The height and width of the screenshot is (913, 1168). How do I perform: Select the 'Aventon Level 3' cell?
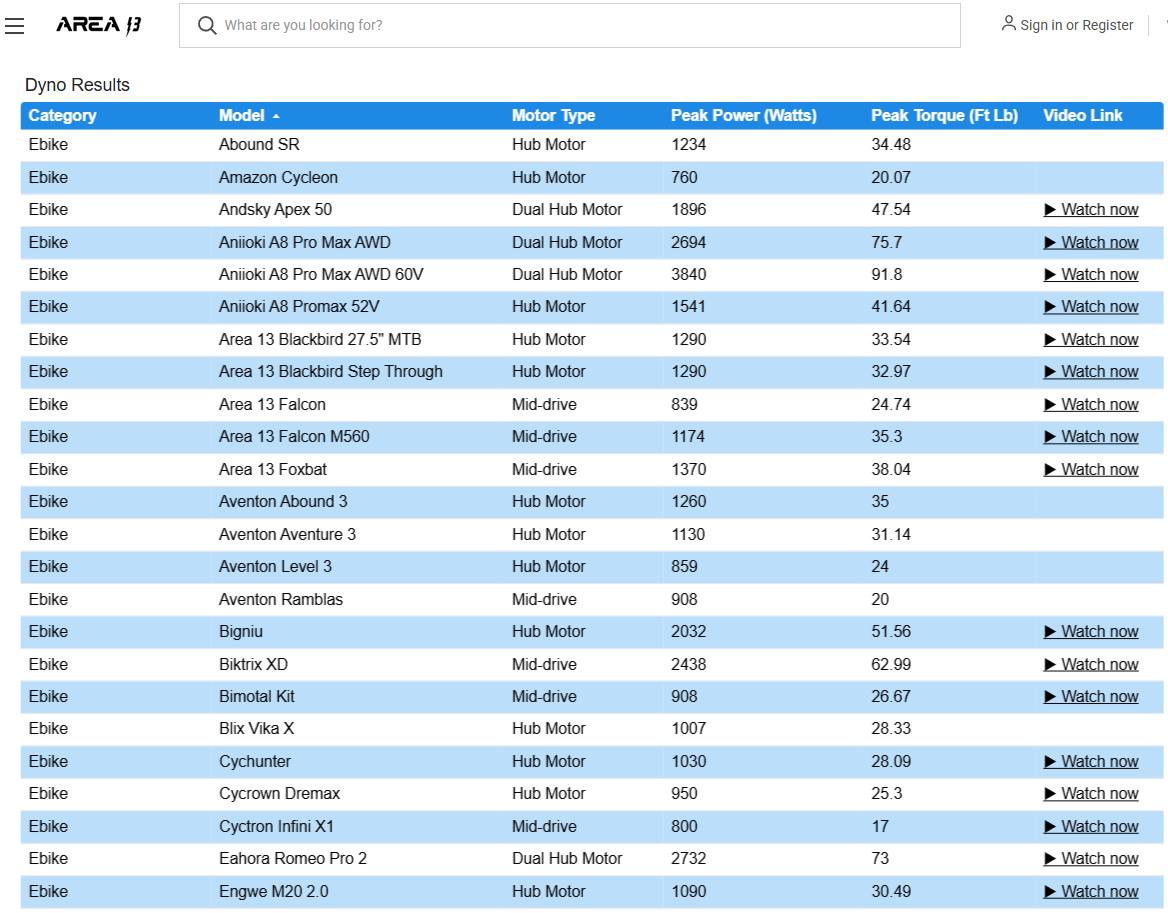[275, 567]
